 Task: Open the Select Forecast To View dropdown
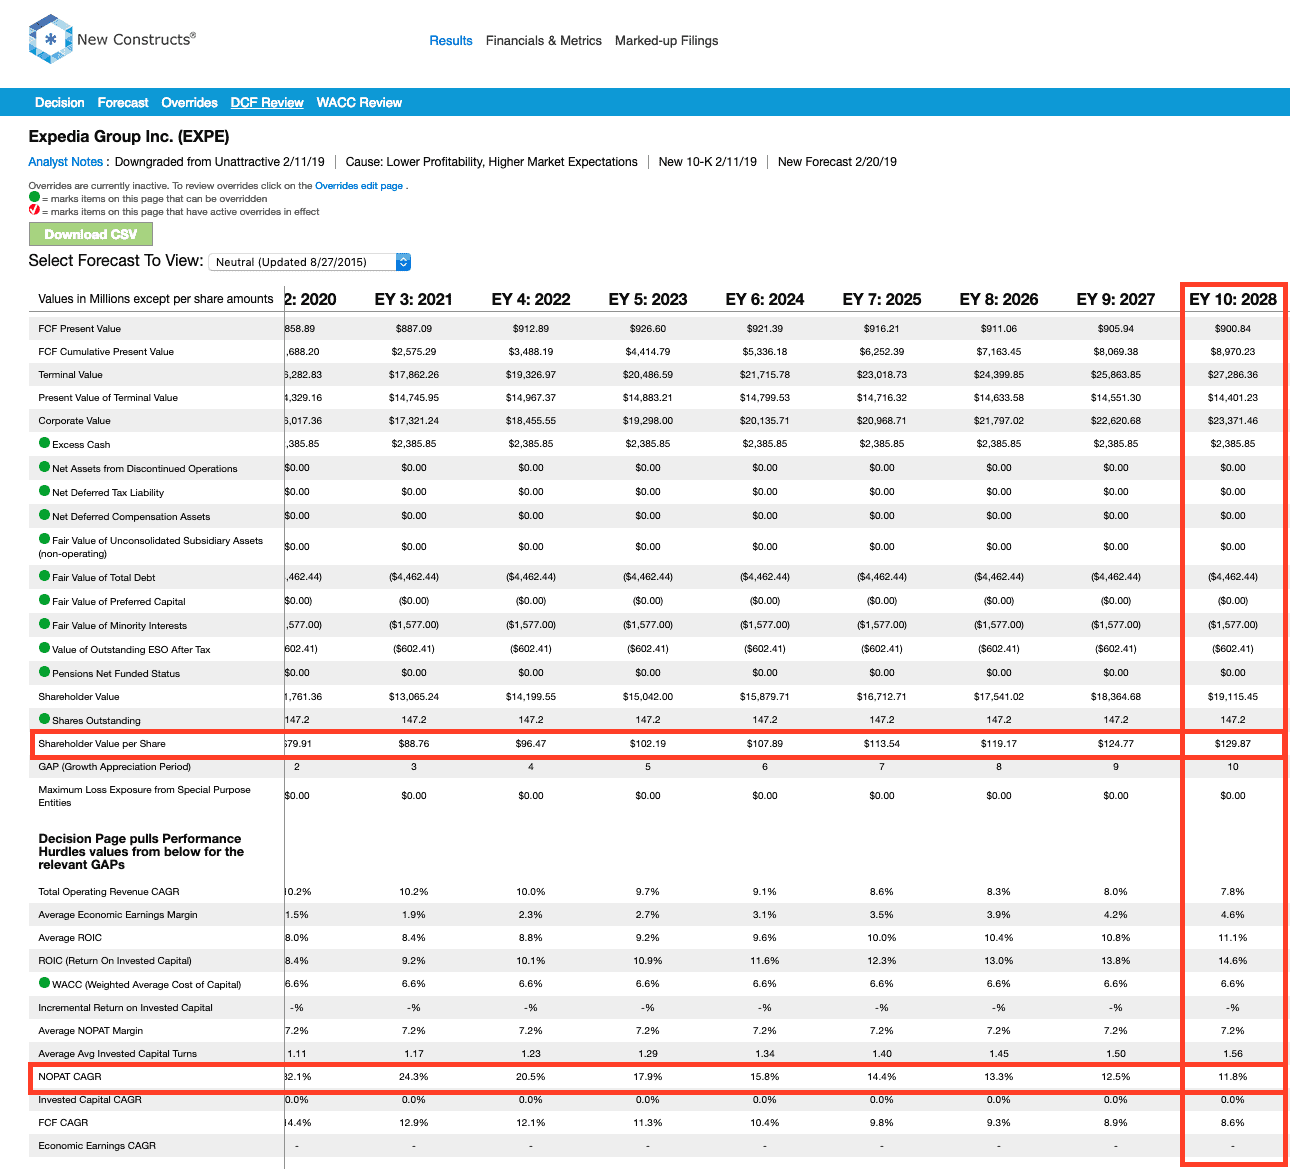pos(310,262)
